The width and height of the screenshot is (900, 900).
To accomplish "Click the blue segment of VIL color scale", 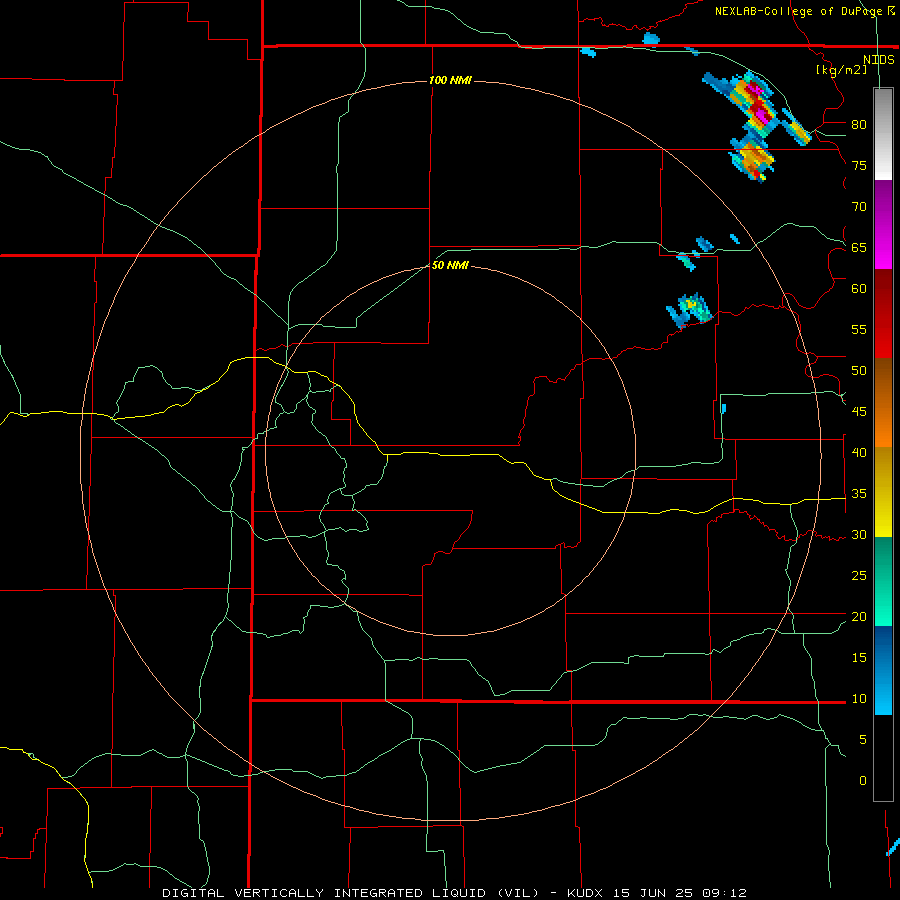I will 883,670.
